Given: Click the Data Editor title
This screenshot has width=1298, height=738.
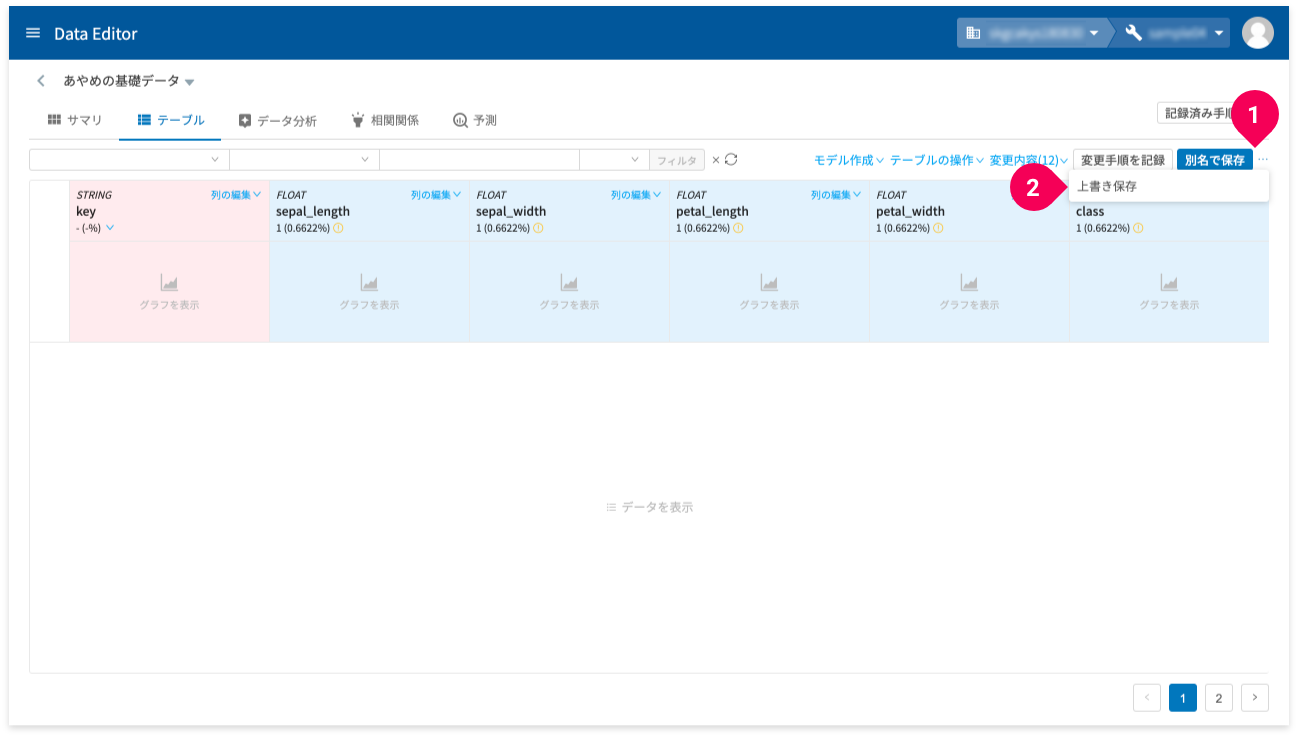Looking at the screenshot, I should 96,33.
